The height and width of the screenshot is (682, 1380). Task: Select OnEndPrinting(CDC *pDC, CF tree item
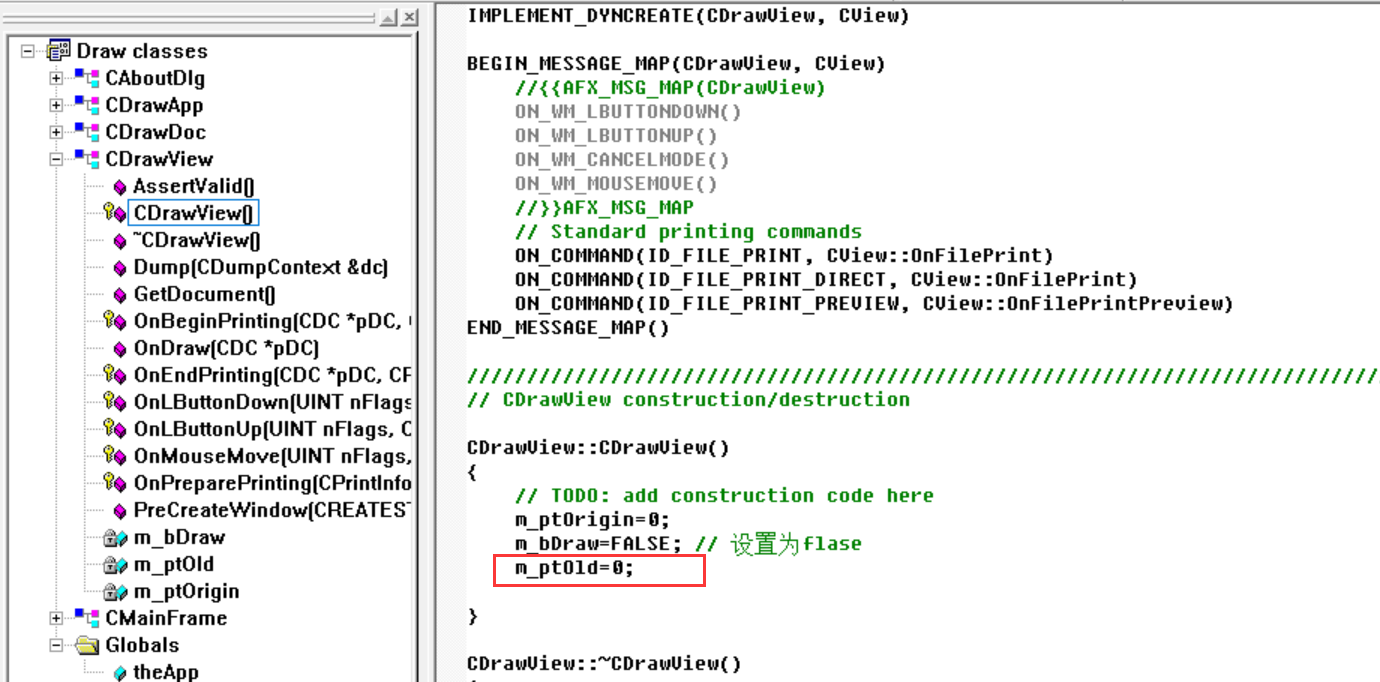click(x=272, y=375)
